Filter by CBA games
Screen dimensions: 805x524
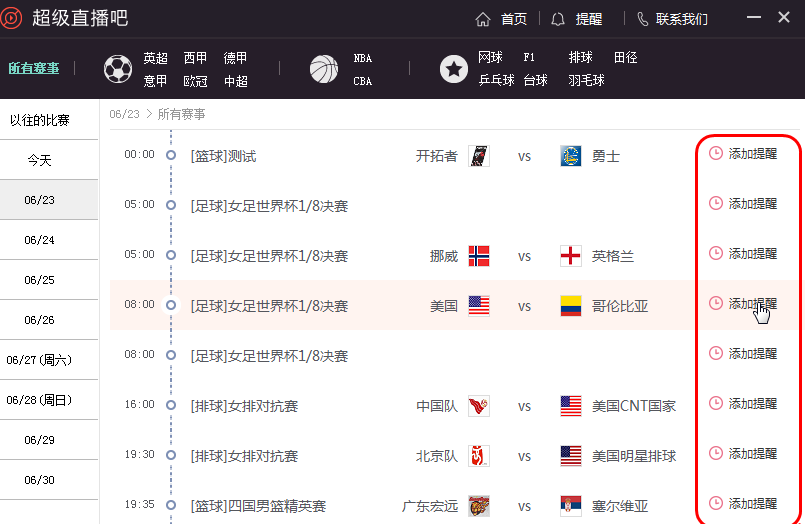click(x=362, y=81)
